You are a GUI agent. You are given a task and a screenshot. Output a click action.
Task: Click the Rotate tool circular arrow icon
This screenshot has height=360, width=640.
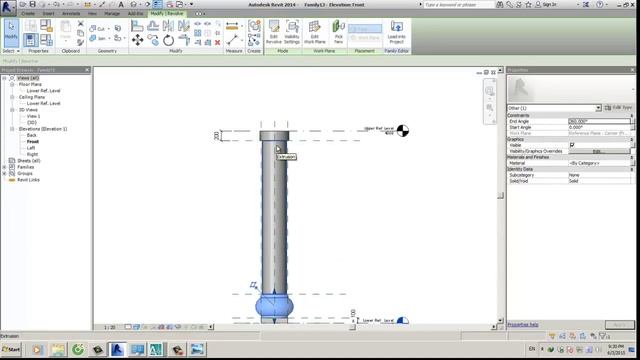(169, 40)
